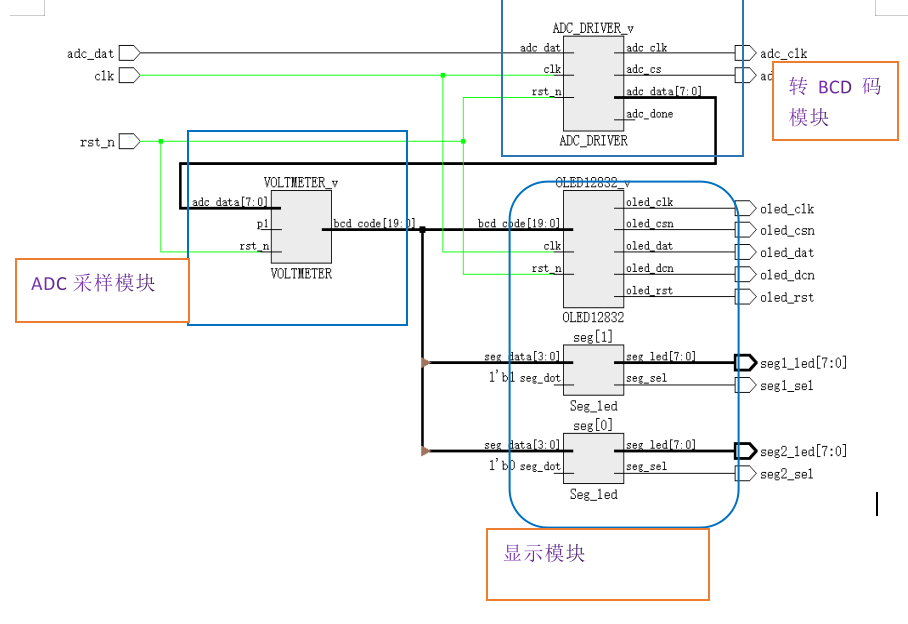Click the clk input pin symbol
The image size is (908, 624).
click(129, 75)
